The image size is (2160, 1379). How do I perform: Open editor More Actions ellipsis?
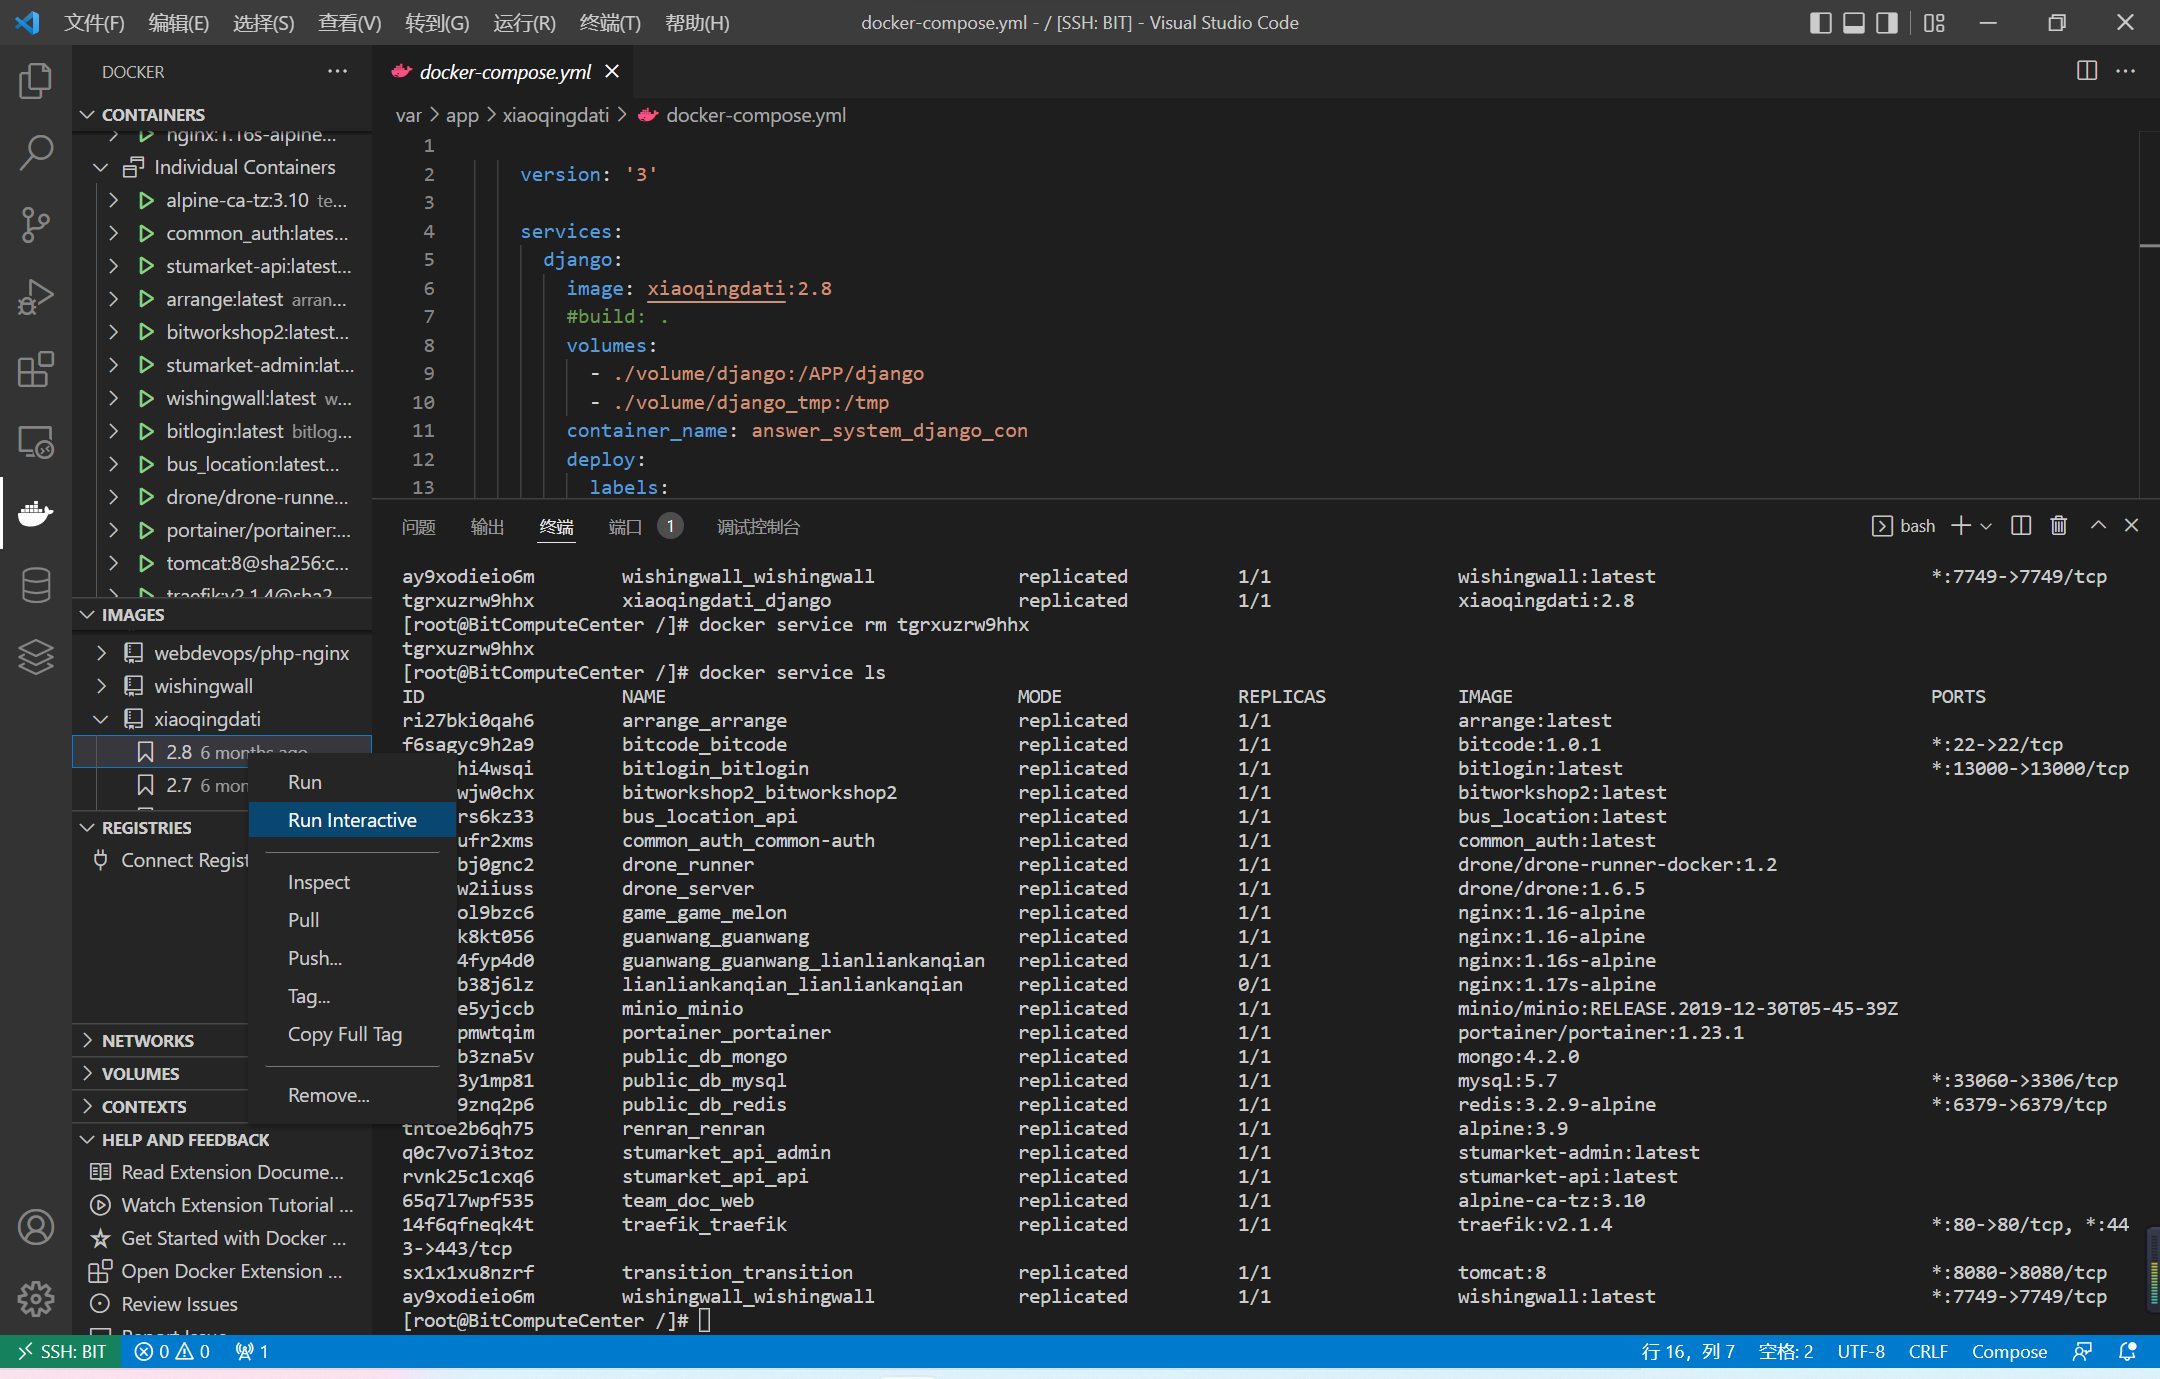pos(2126,71)
